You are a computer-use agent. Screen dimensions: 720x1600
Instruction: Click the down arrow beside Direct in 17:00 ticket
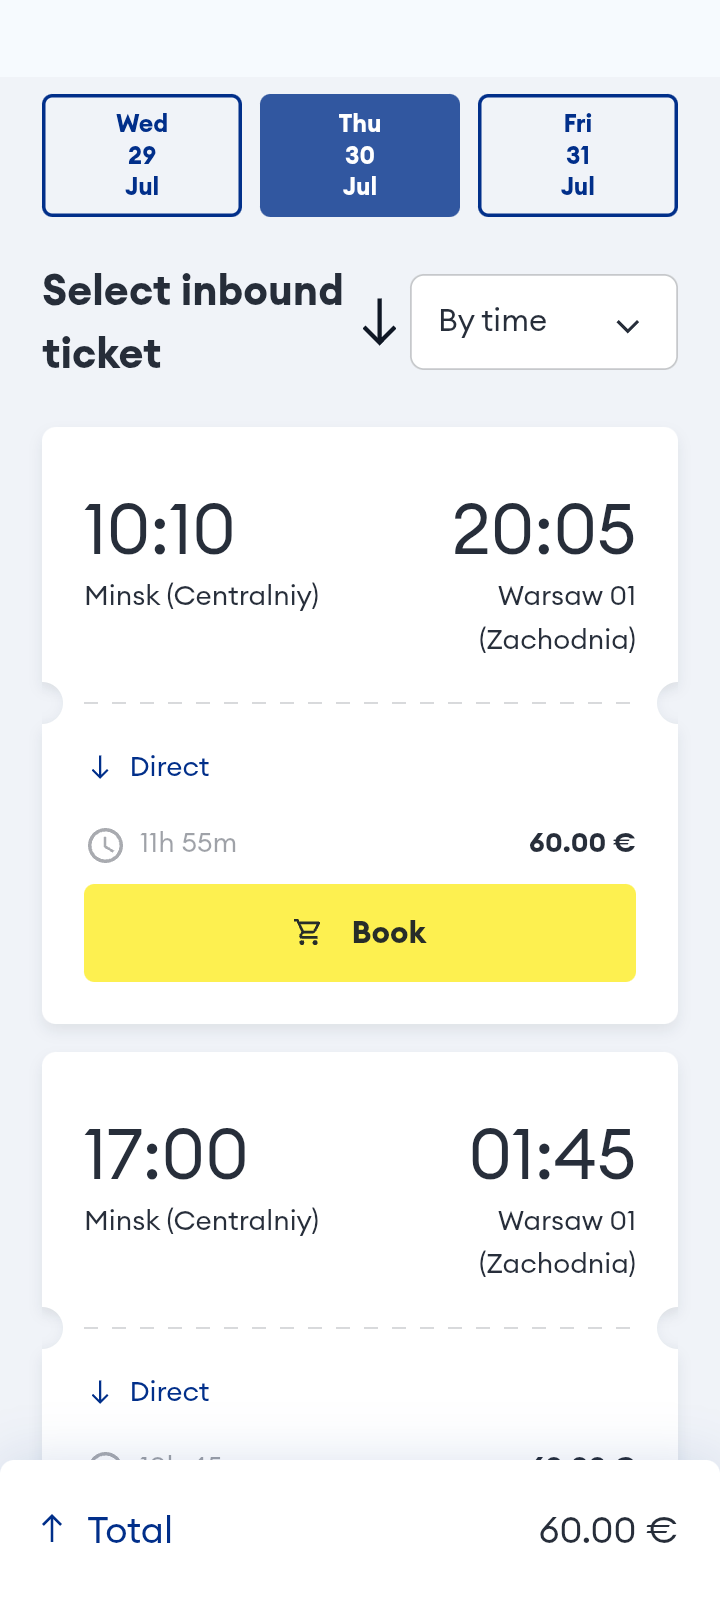click(100, 1392)
